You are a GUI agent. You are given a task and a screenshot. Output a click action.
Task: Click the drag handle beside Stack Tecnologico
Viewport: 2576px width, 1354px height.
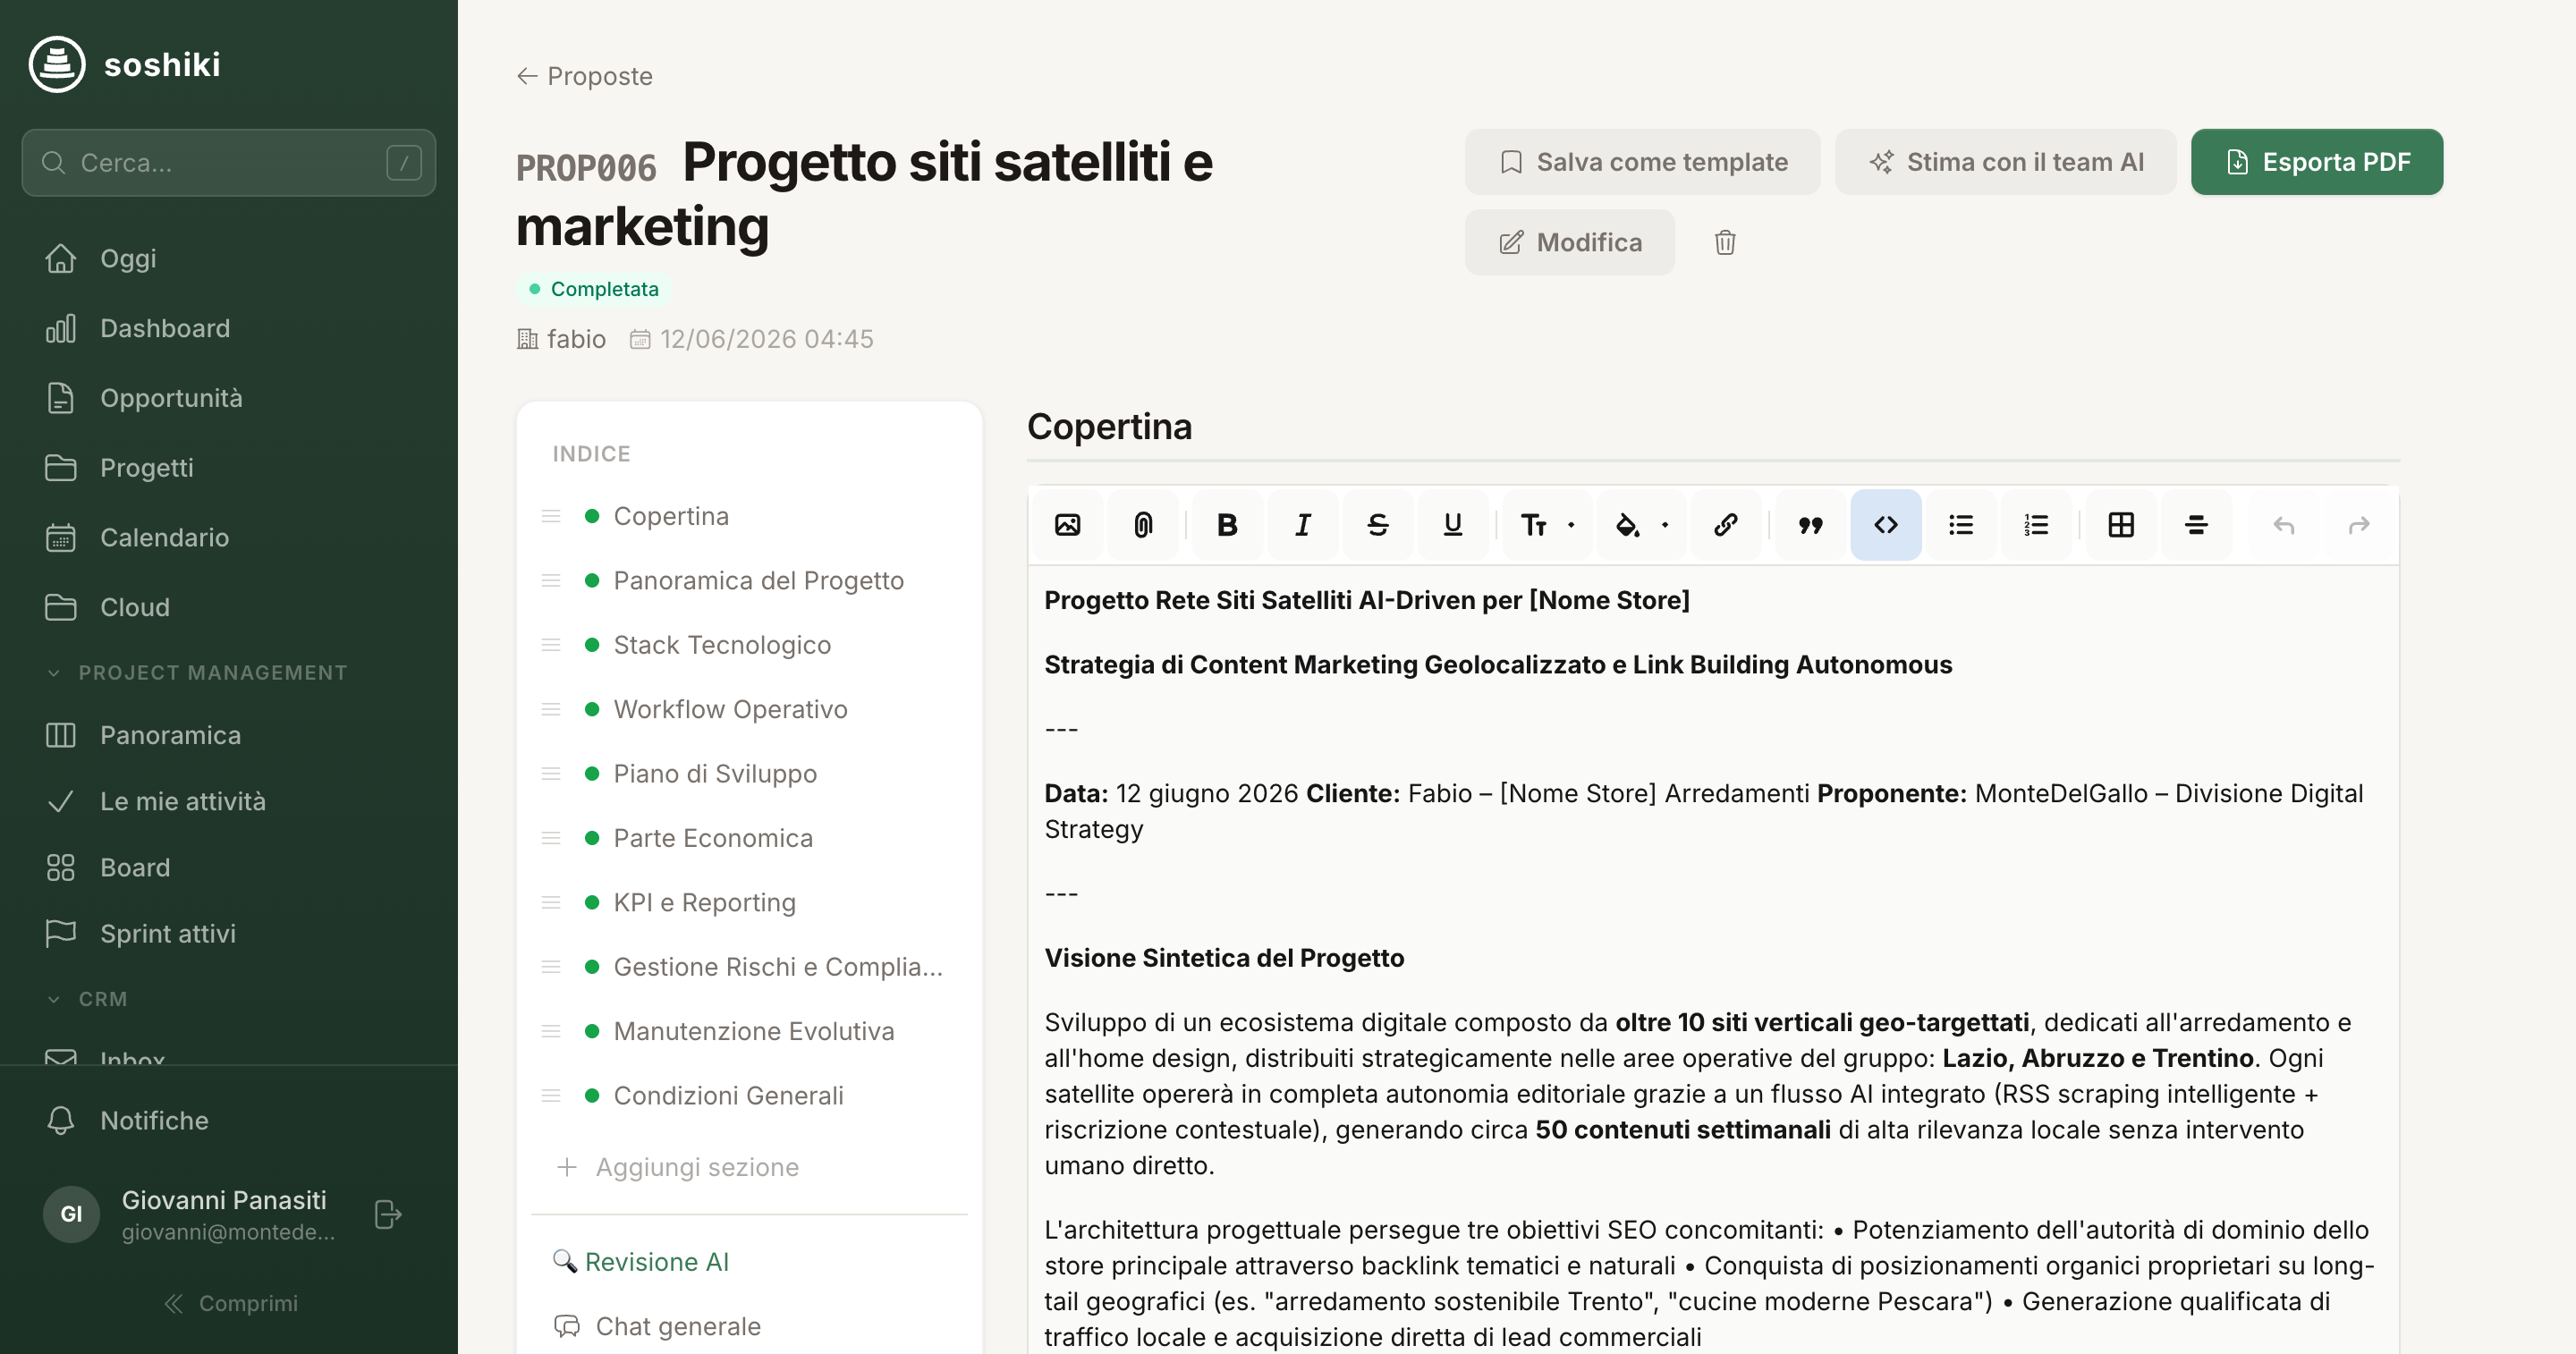click(550, 645)
